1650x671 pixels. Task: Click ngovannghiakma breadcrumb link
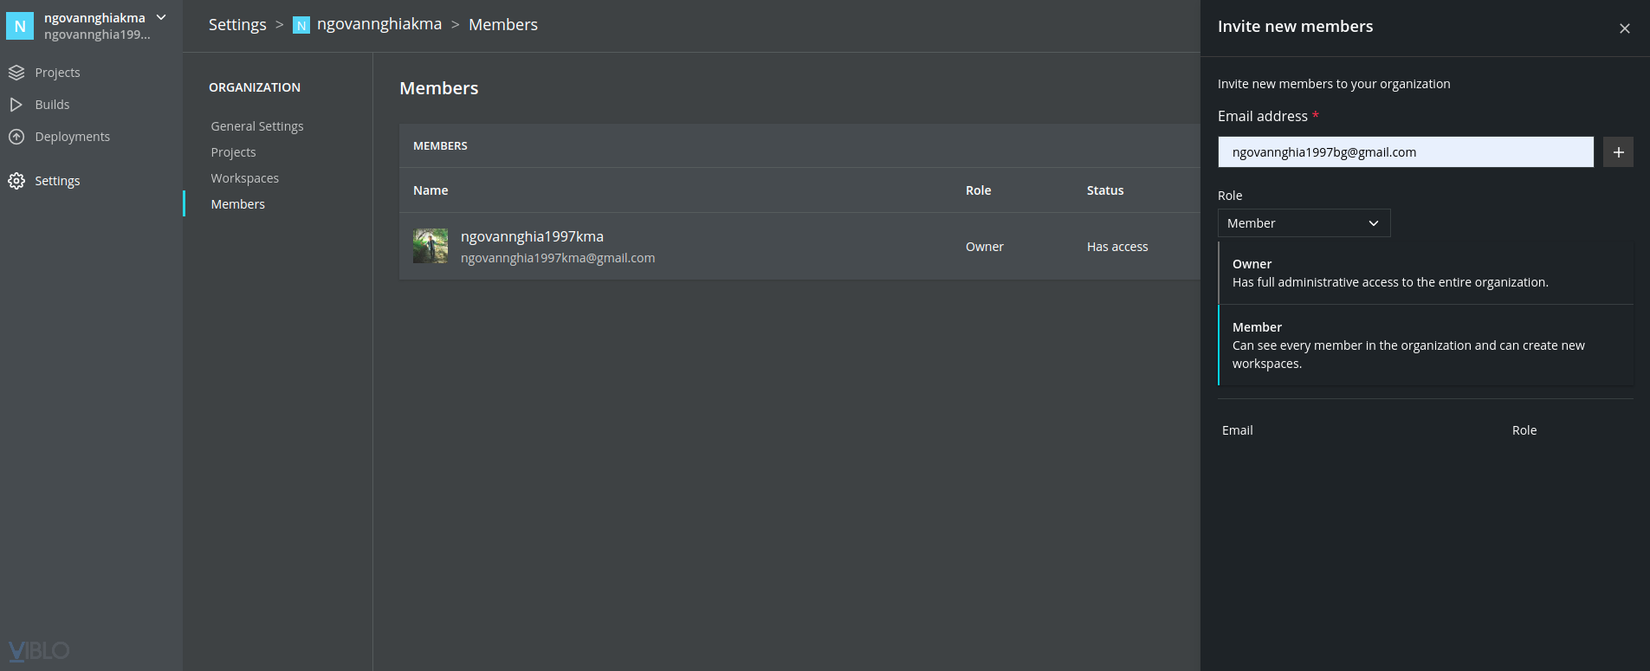[379, 24]
